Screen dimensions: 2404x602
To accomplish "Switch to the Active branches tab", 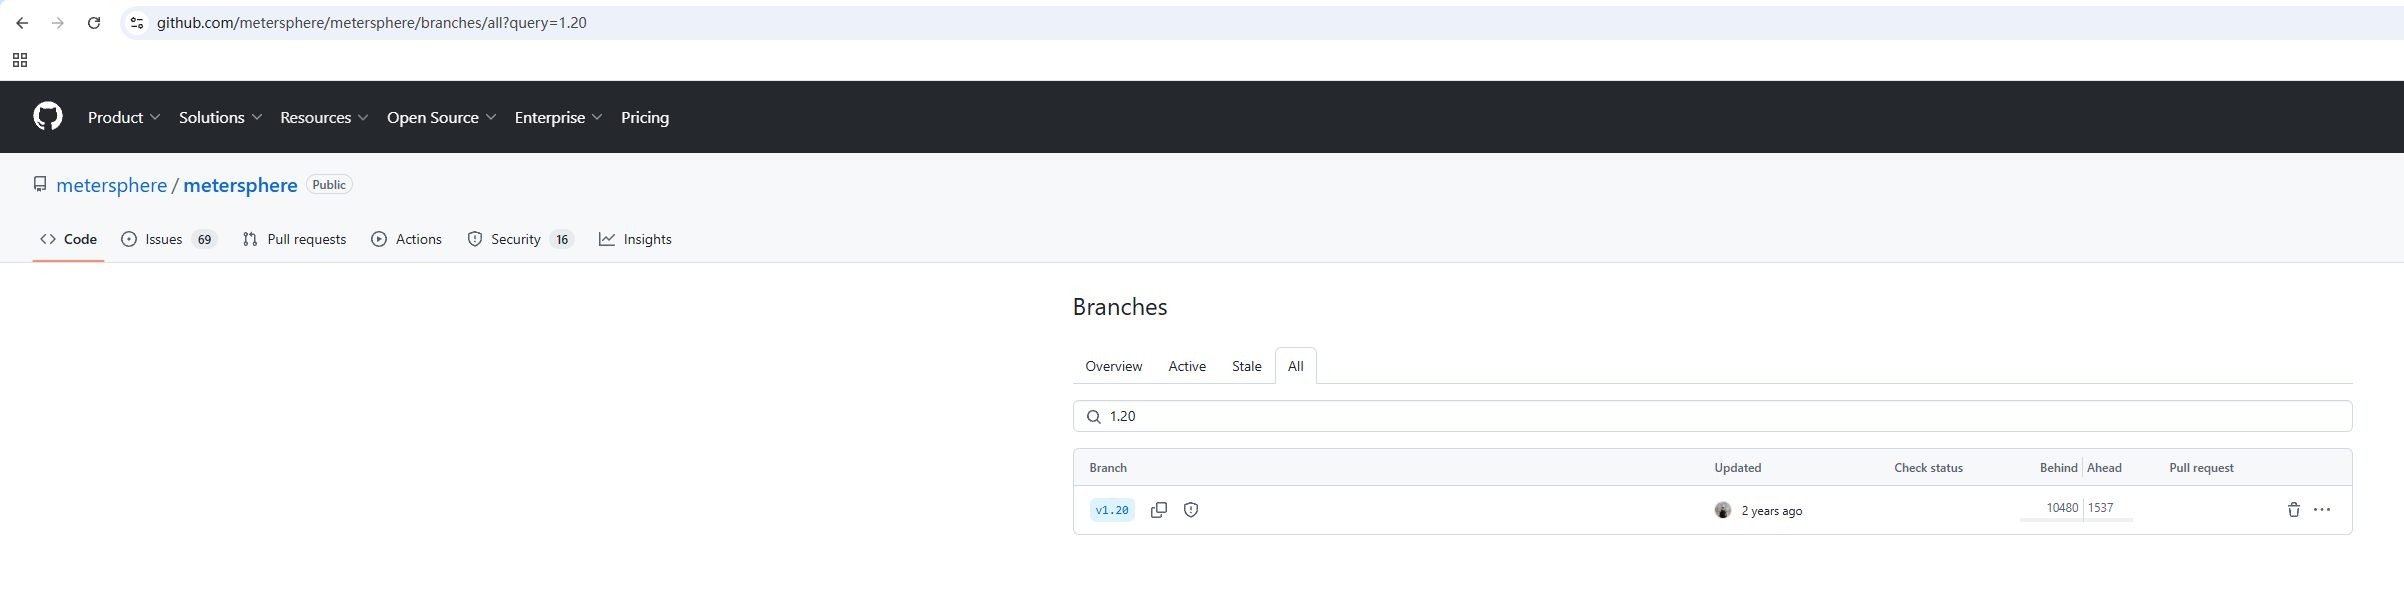I will (x=1187, y=366).
